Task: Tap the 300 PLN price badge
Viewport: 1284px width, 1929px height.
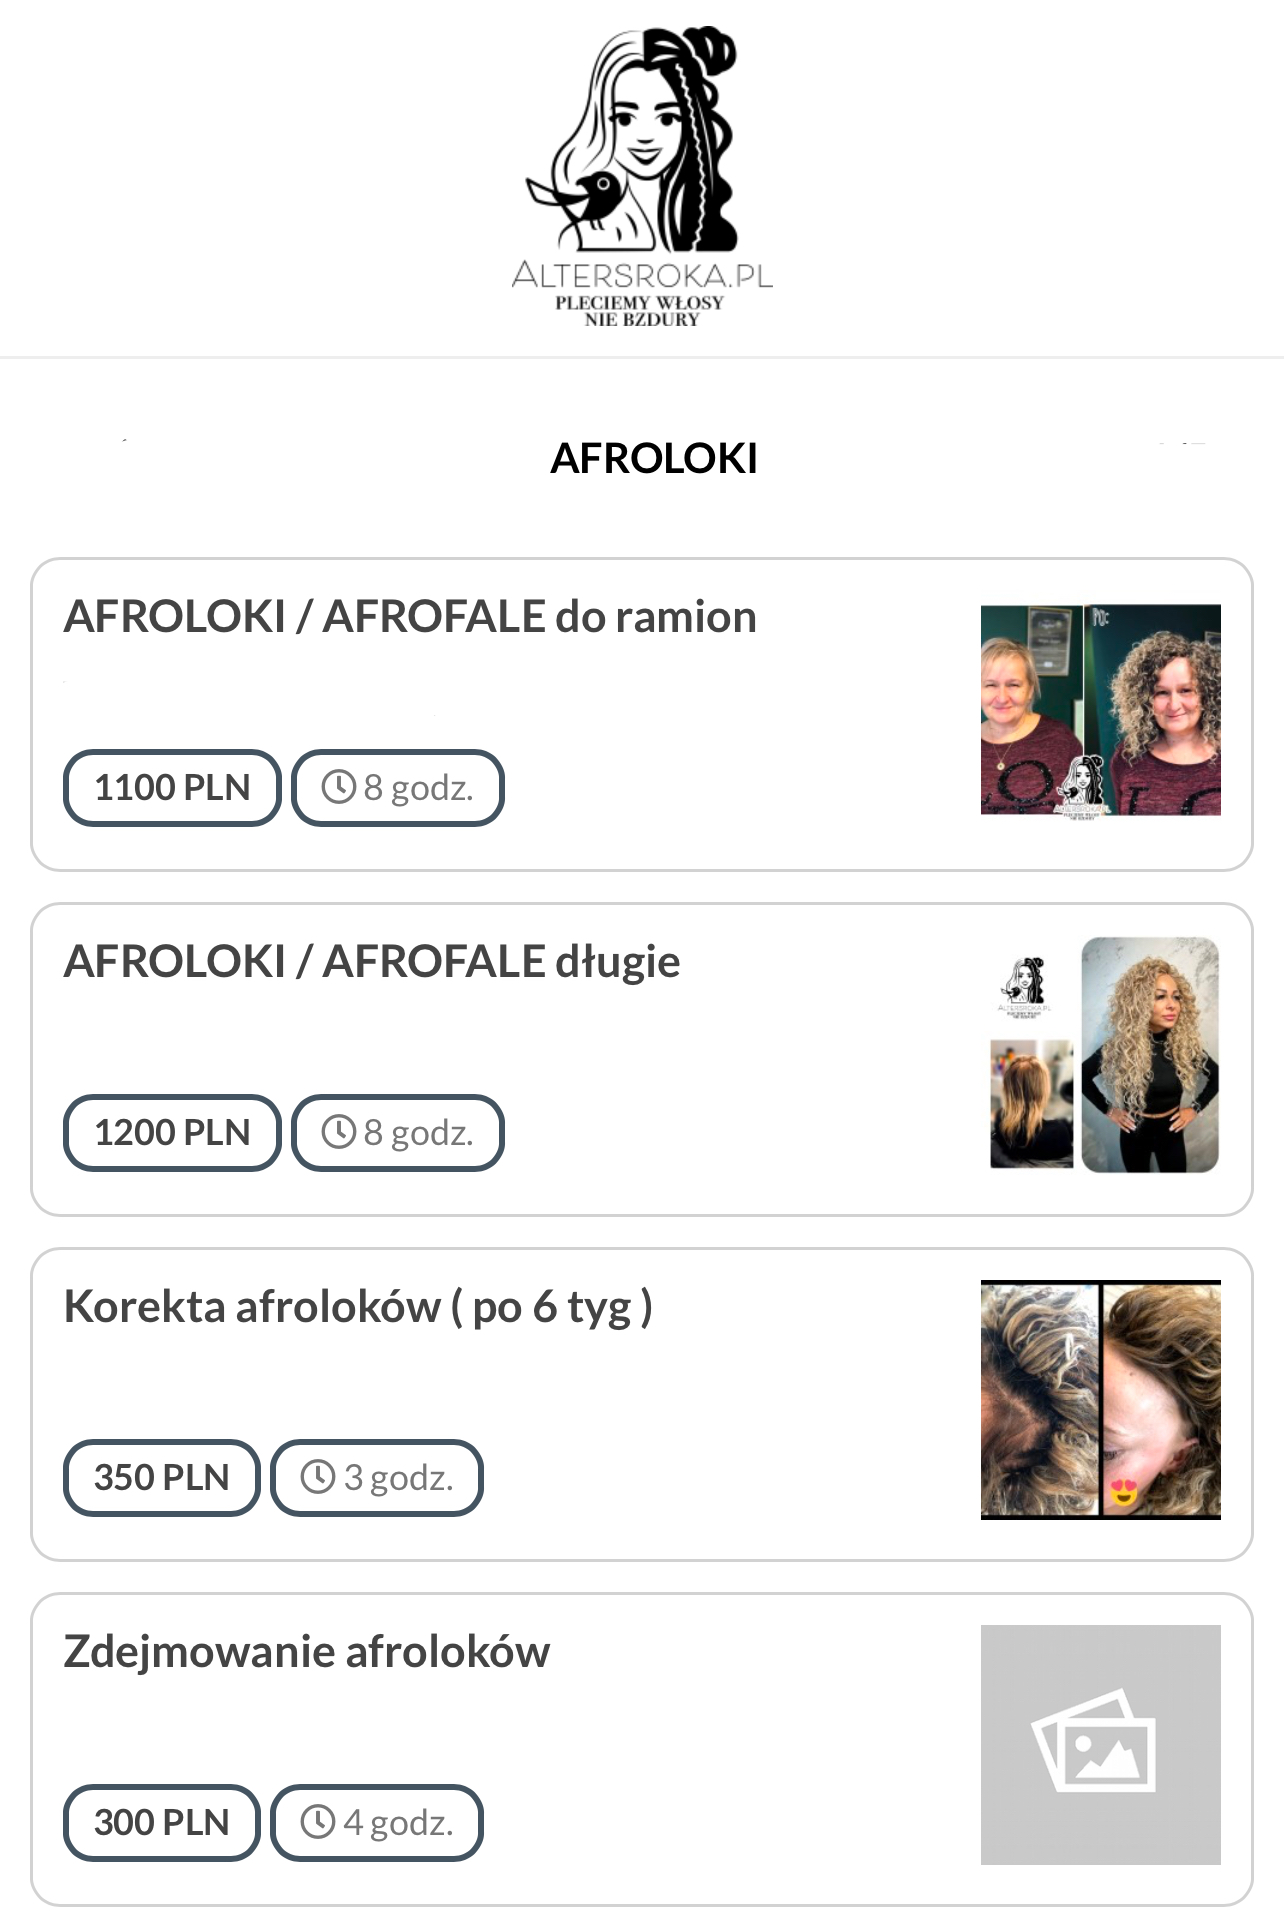Action: pos(162,1823)
